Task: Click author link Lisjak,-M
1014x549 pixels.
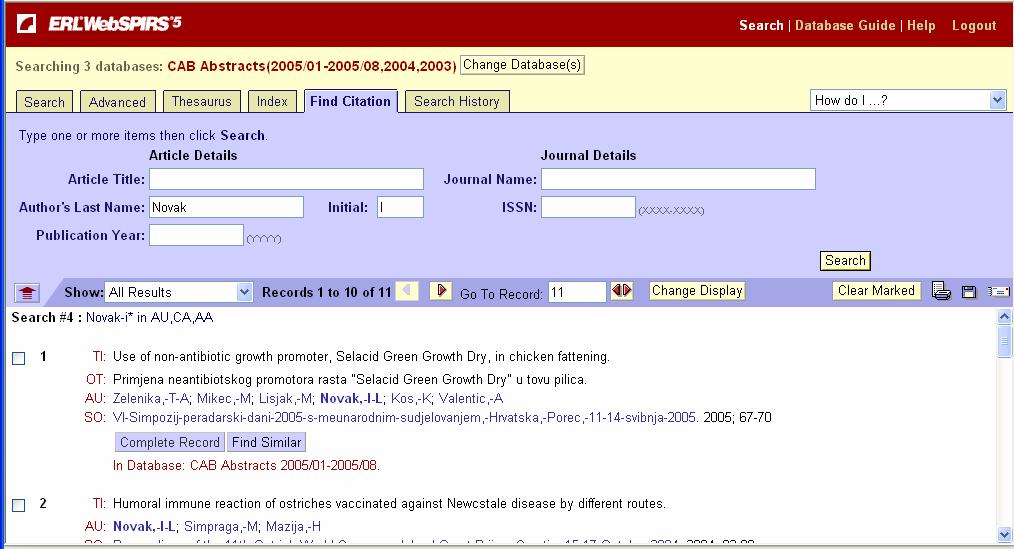Action: coord(285,398)
